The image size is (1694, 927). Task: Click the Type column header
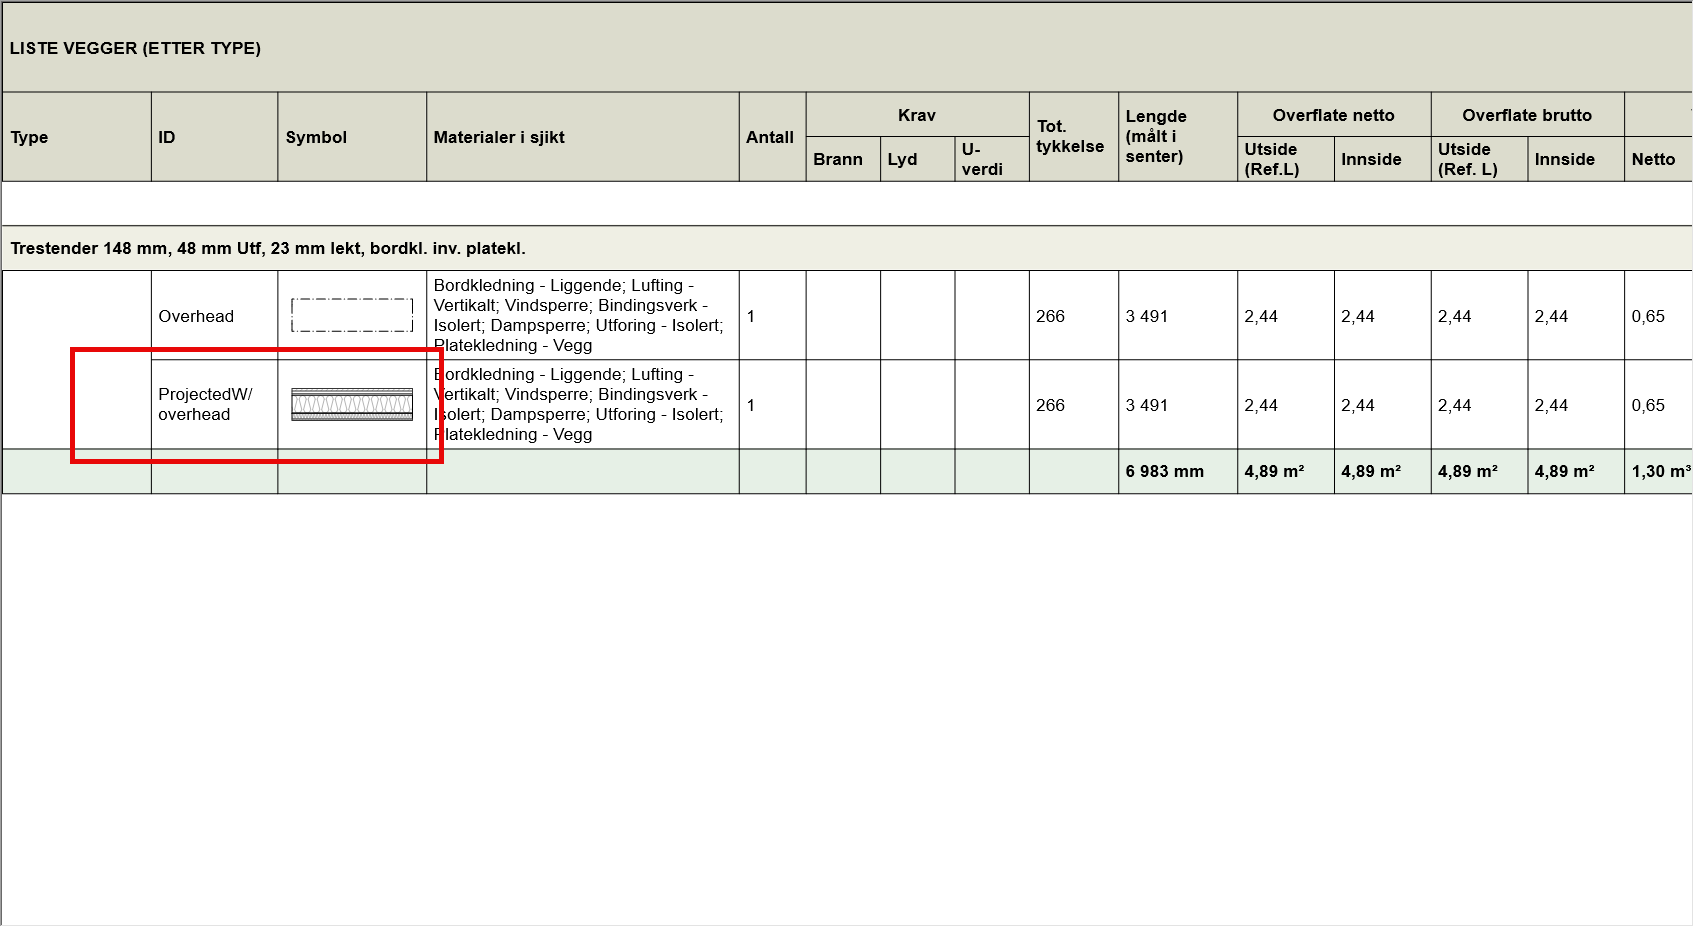(30, 137)
